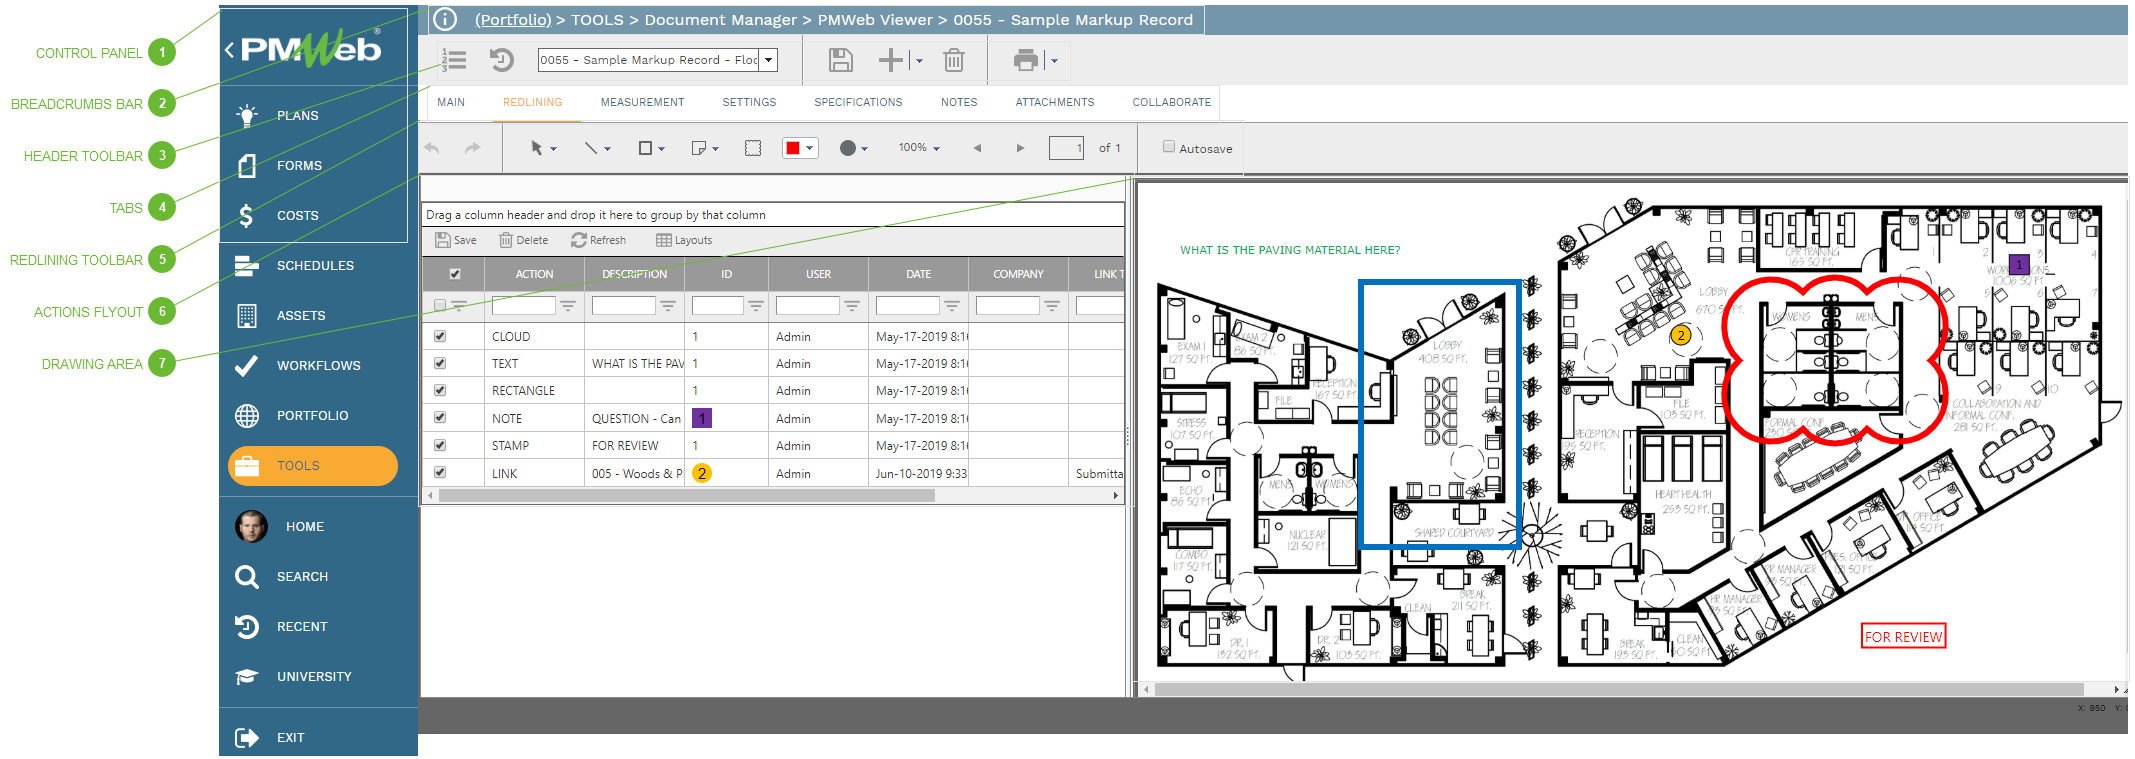Click the Portfolio breadcrumb link
Screen dimensions: 2135x759
click(513, 20)
